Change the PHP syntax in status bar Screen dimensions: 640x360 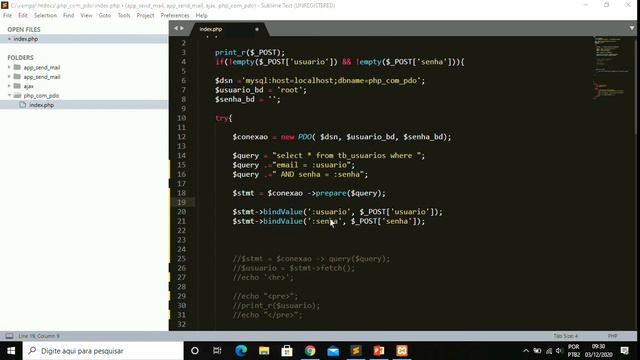(612, 336)
